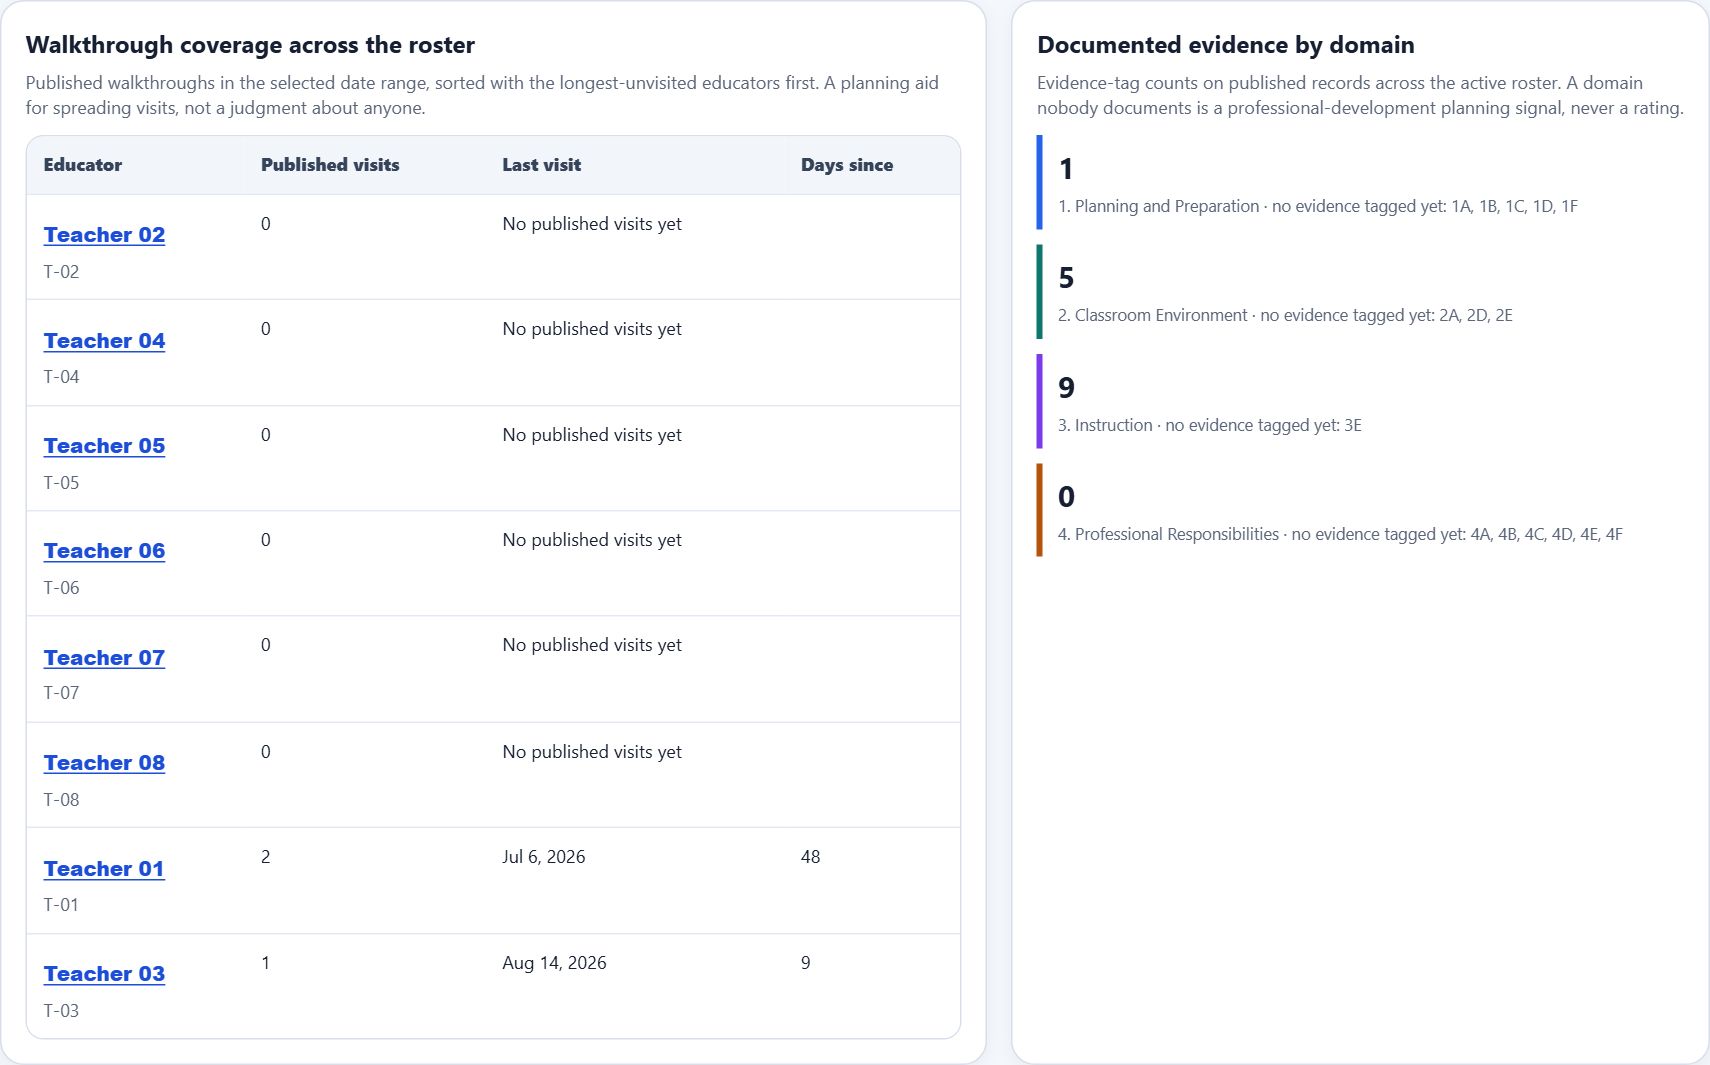Open the Teacher 01 educator link
Image resolution: width=1710 pixels, height=1065 pixels.
pos(104,869)
